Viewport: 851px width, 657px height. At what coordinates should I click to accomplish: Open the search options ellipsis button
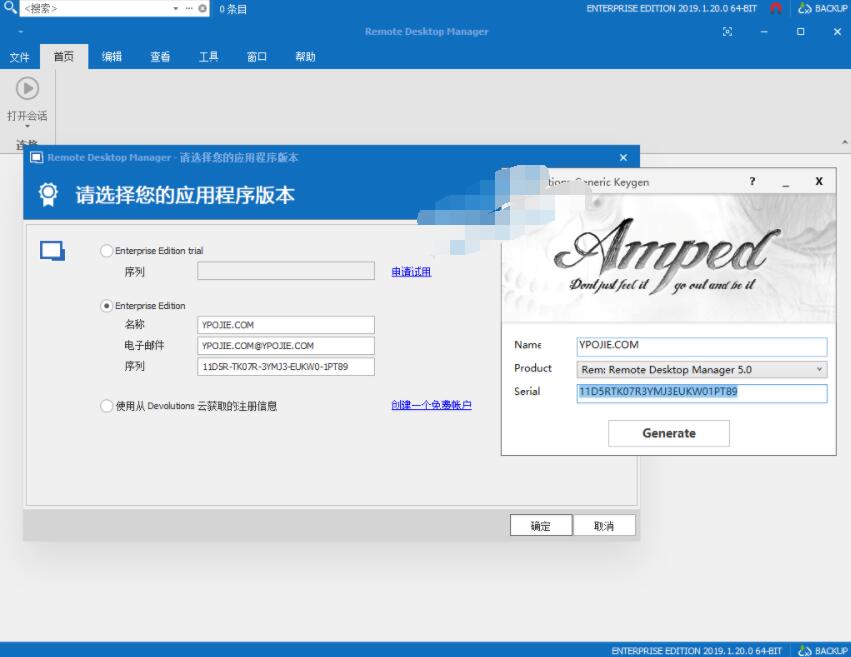(189, 8)
